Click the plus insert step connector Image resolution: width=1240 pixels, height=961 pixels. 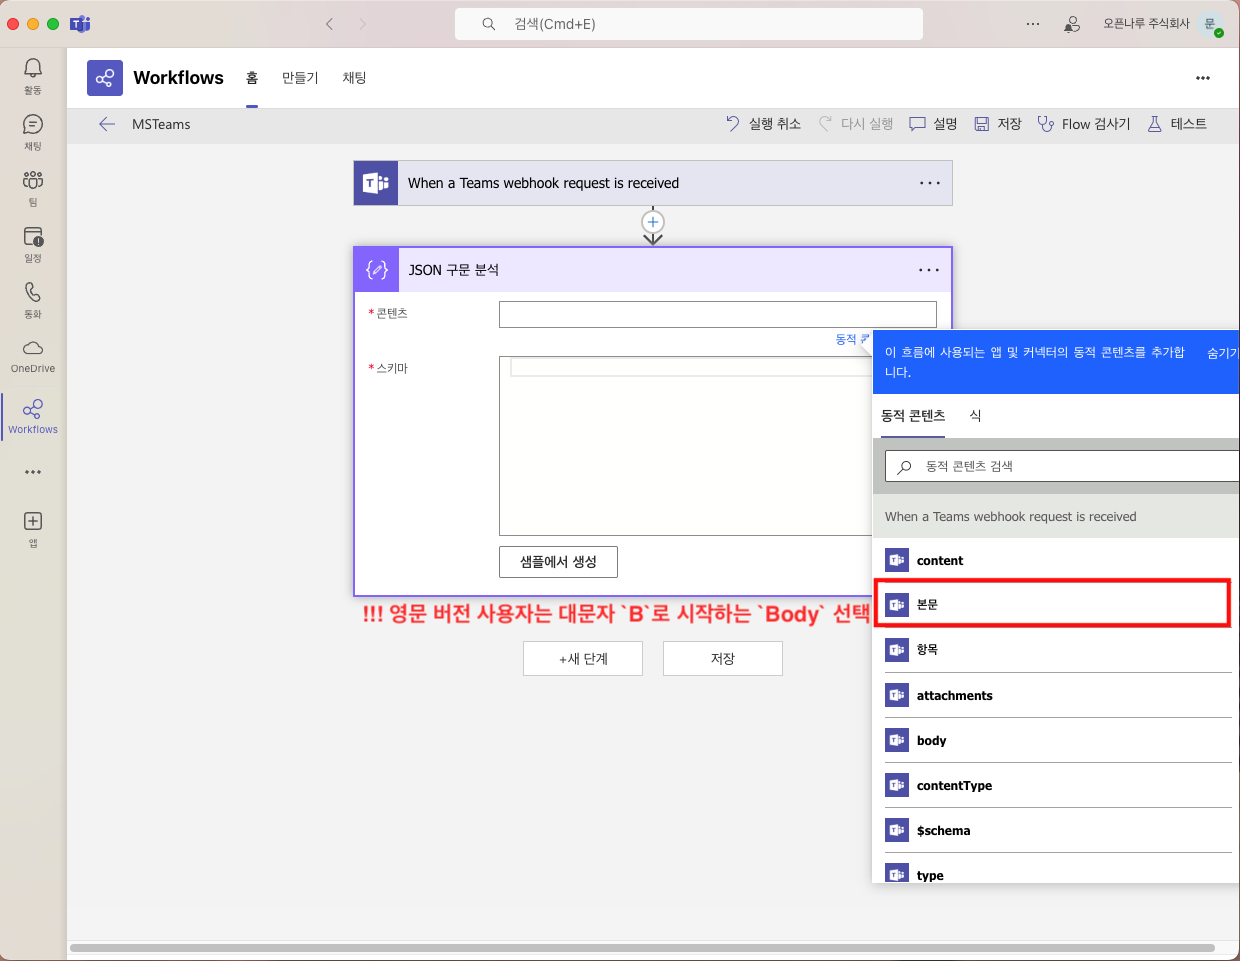point(653,222)
